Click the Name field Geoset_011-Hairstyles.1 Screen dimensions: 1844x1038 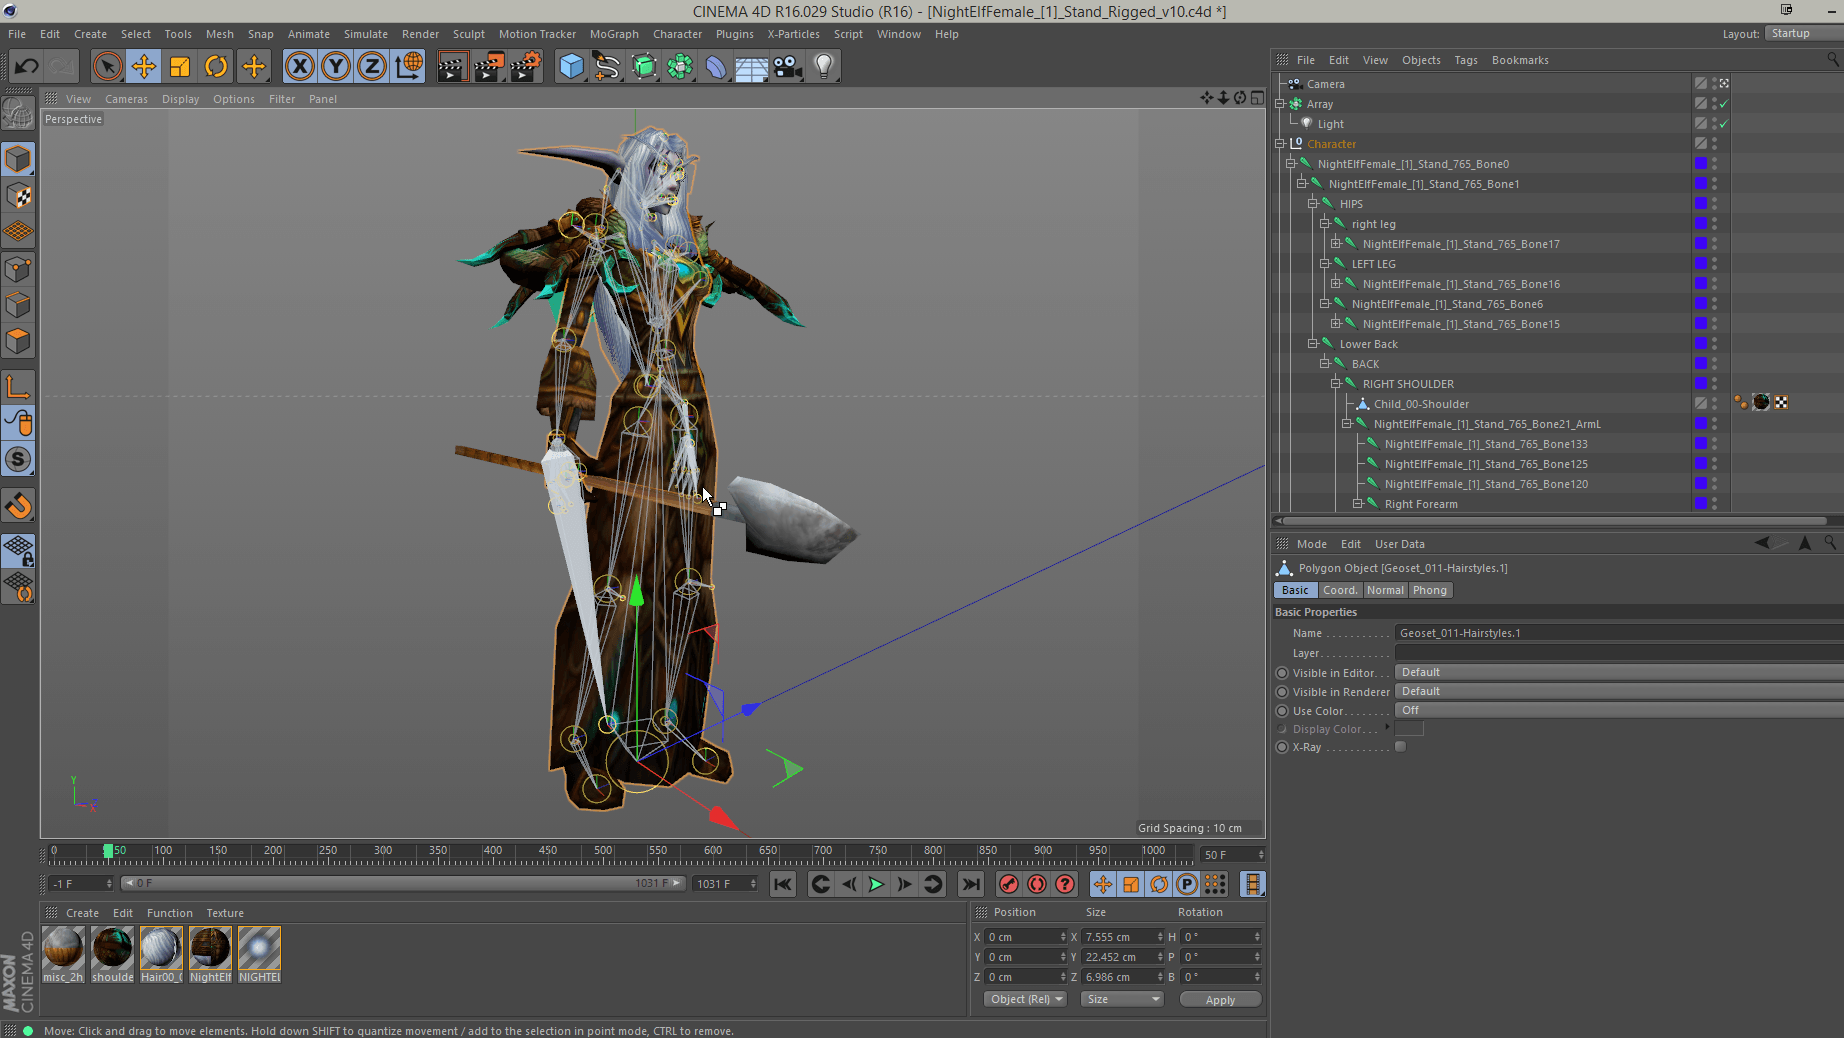1619,633
